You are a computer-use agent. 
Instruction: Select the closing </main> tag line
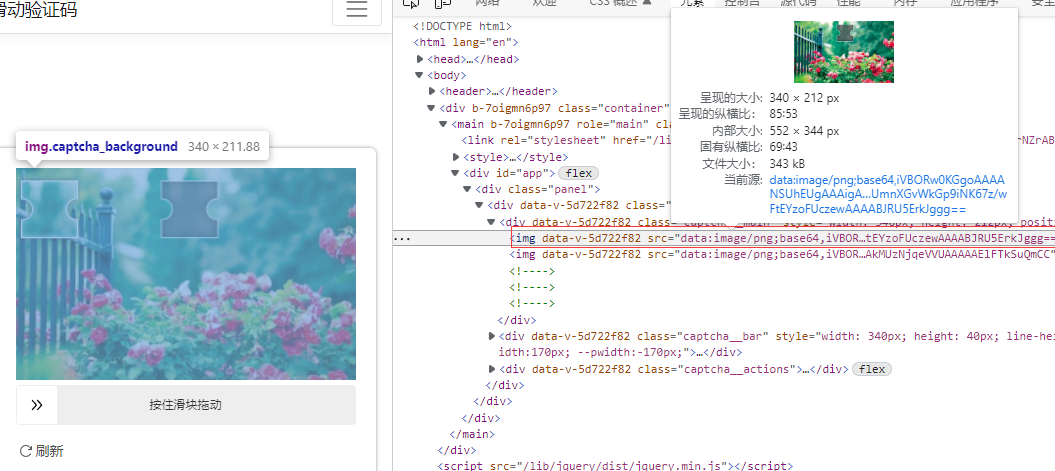(x=472, y=435)
